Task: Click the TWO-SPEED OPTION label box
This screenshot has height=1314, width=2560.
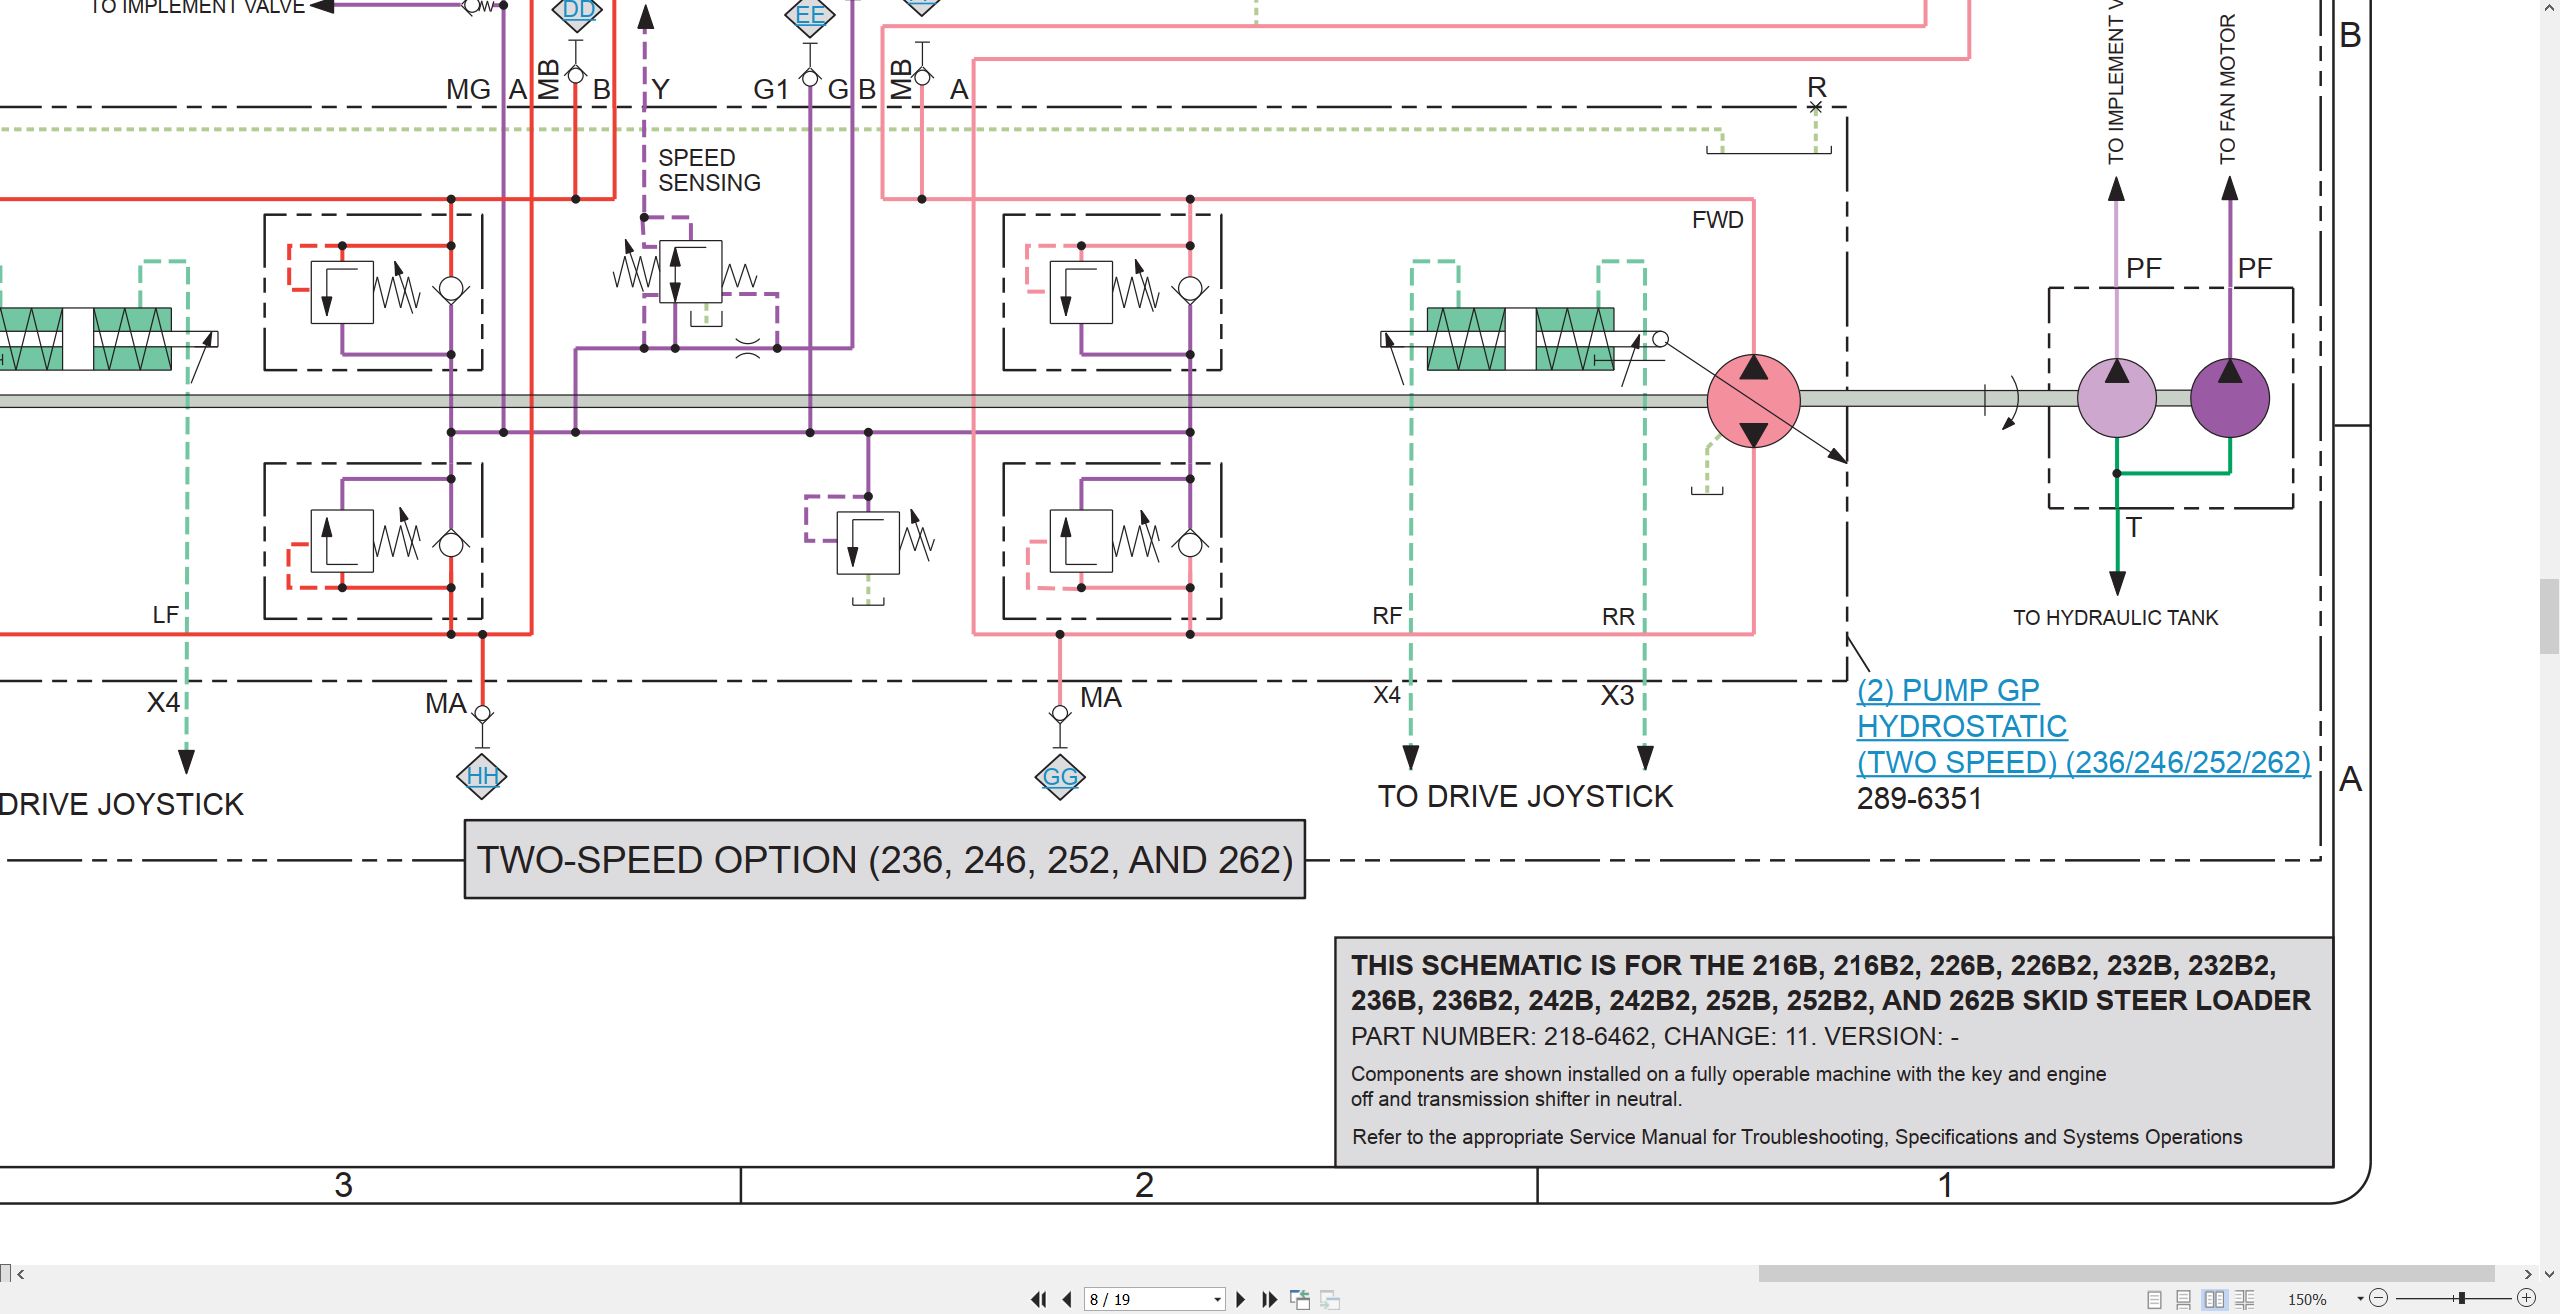Action: click(x=885, y=860)
